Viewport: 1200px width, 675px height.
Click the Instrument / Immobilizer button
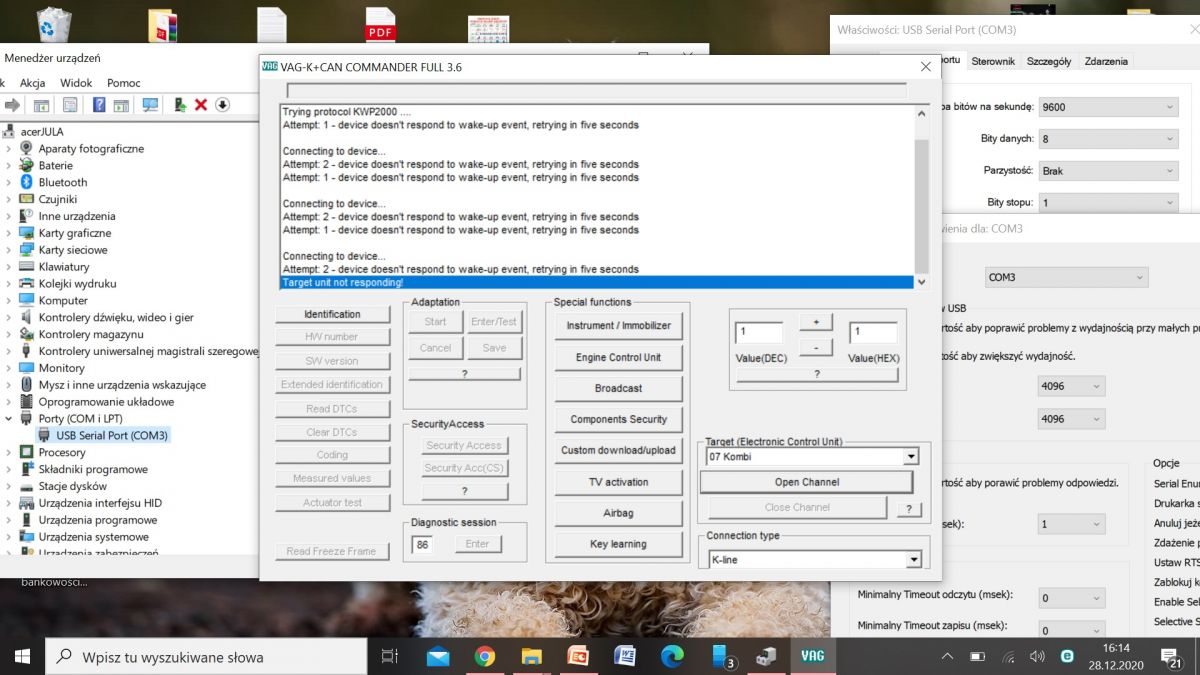618,326
